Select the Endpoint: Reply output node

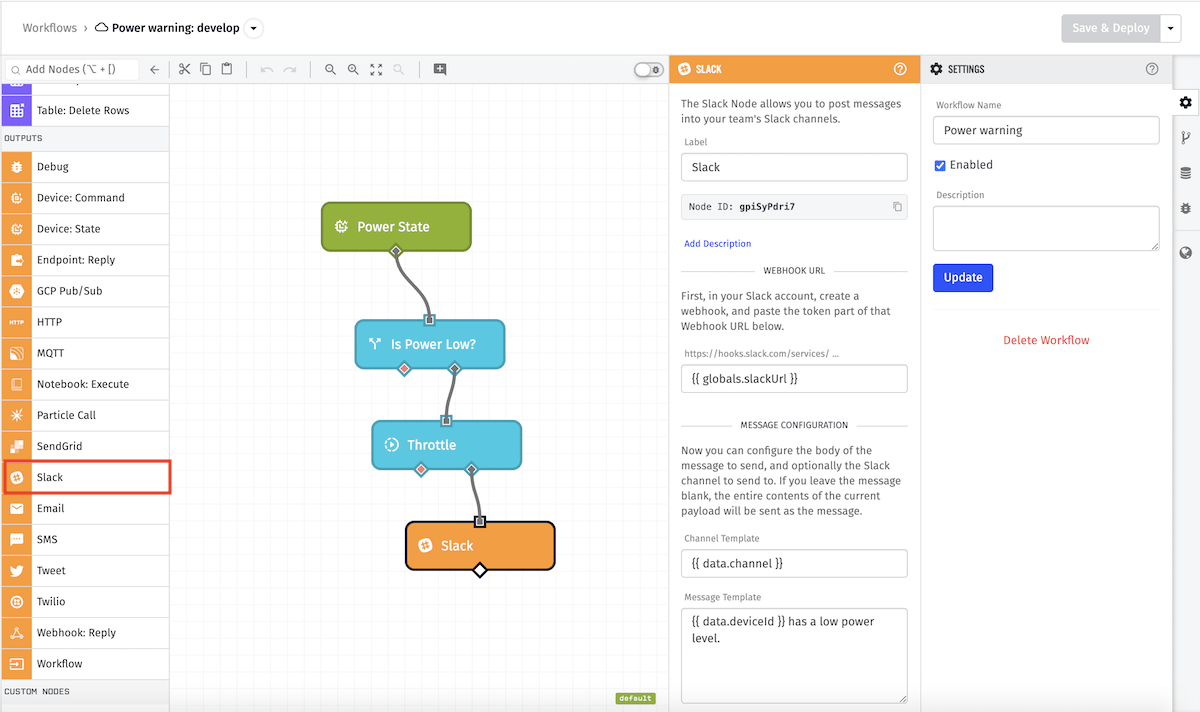click(85, 260)
